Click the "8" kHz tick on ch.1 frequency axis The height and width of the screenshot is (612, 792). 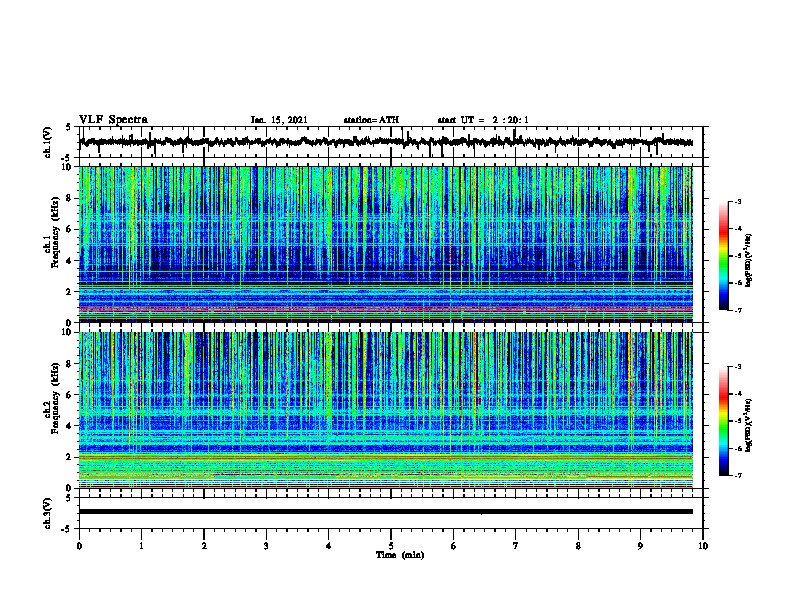[x=69, y=198]
